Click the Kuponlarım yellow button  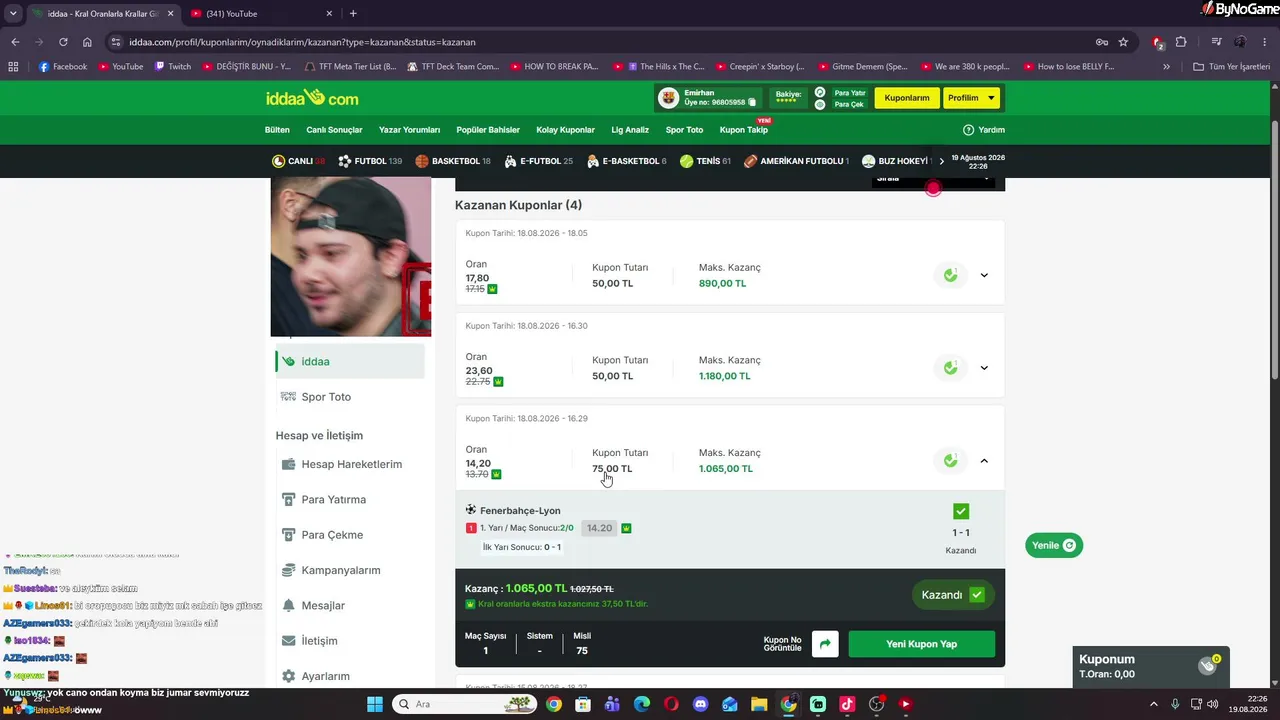click(x=907, y=98)
